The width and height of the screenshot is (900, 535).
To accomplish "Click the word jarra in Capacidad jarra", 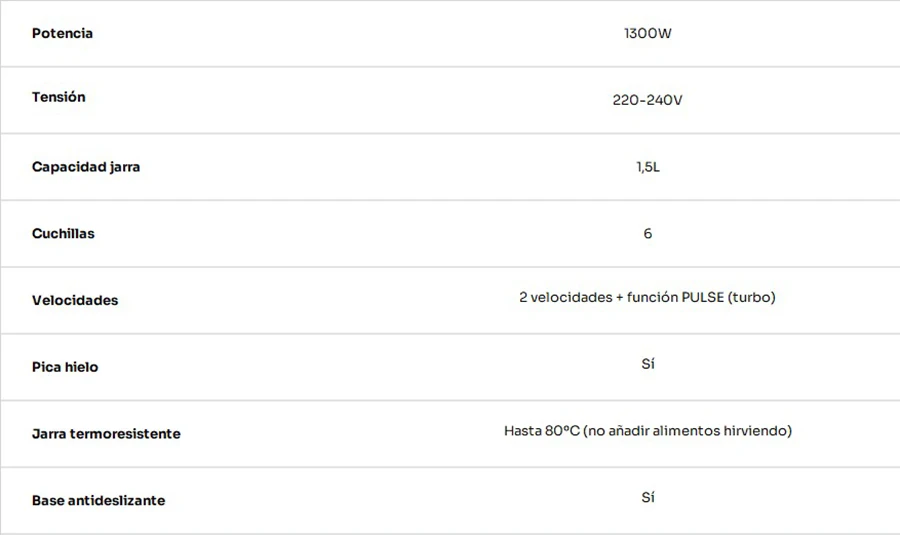I will click(x=125, y=167).
